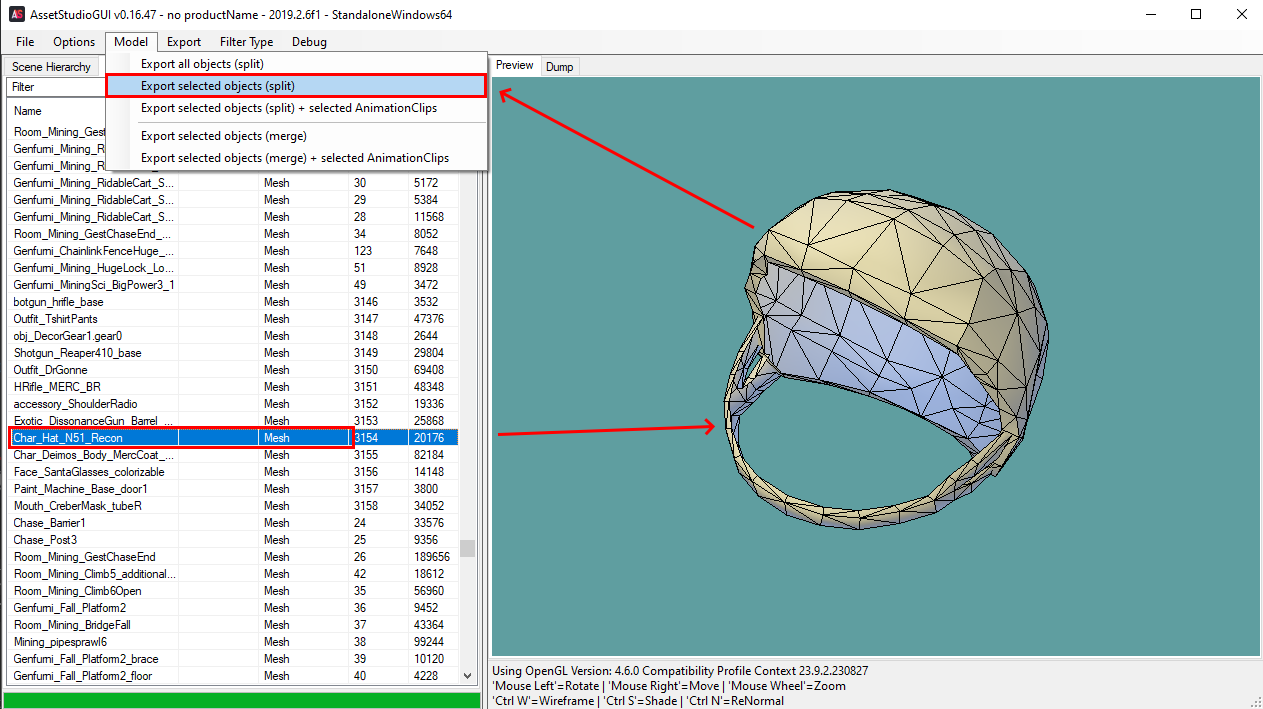Pick Export selected objects (merge) + selected AnimationClips
Viewport: 1263px width, 709px height.
coord(295,158)
